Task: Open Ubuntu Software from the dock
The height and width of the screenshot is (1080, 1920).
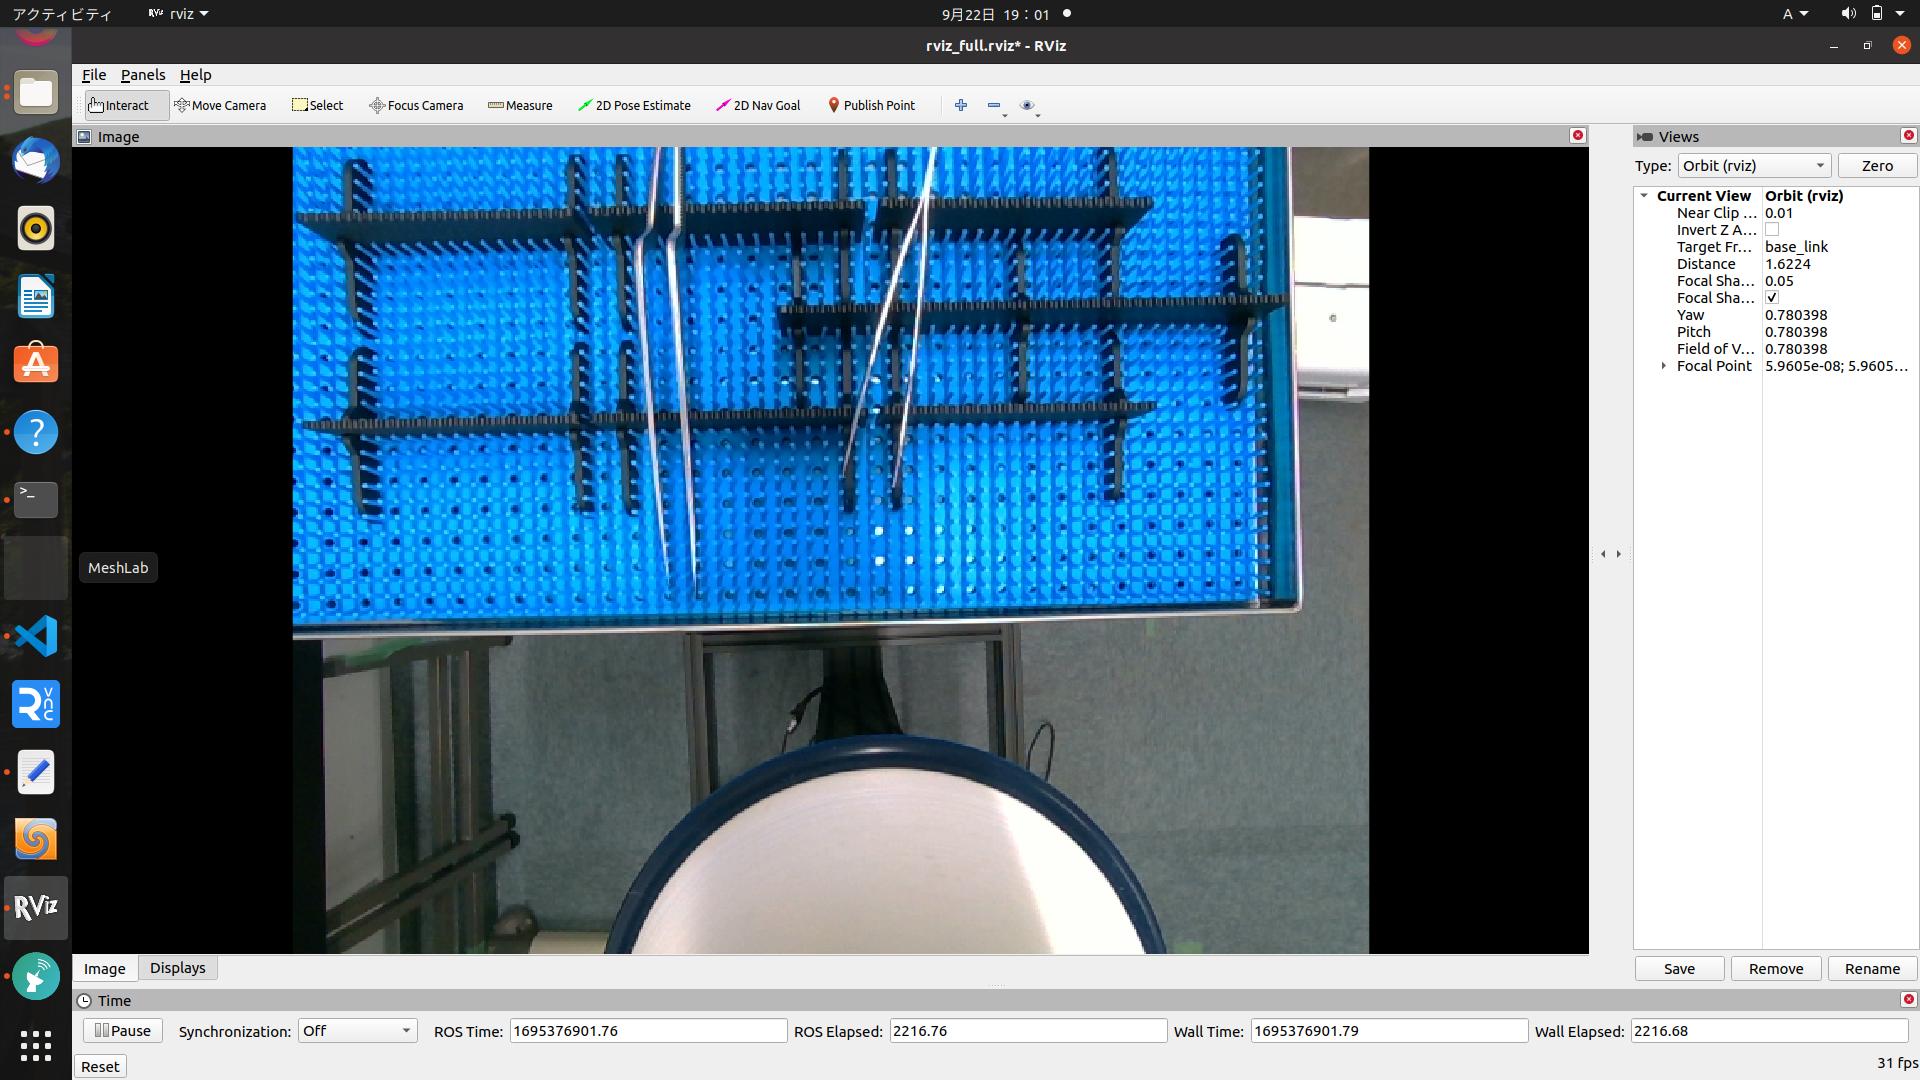Action: (x=36, y=365)
